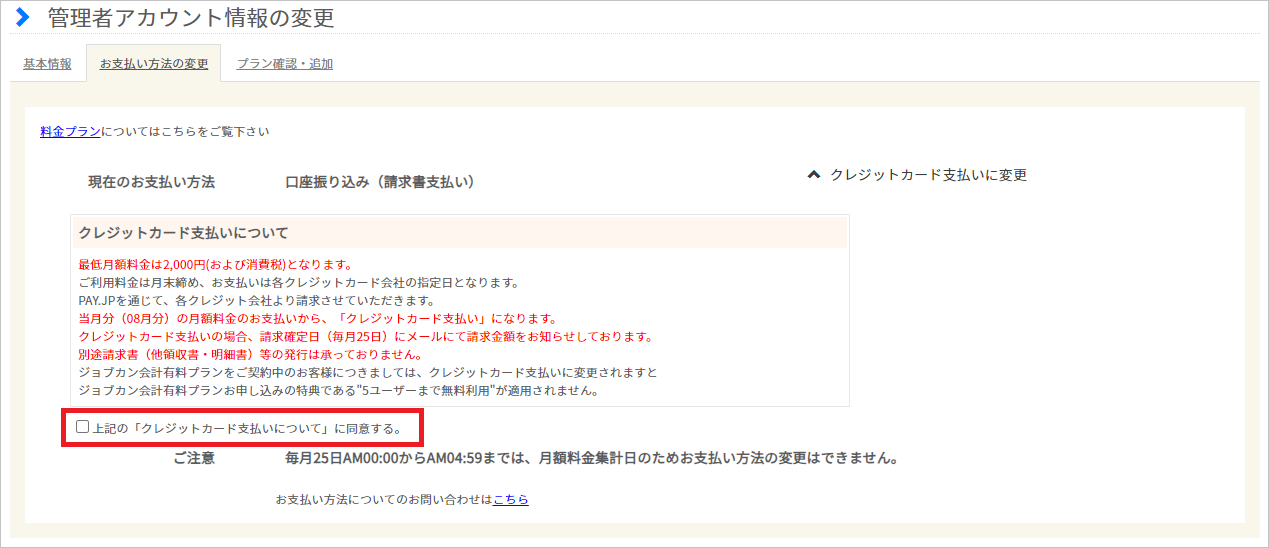This screenshot has width=1269, height=548.
Task: Select the お支払い方法の変更 tab
Action: click(x=154, y=64)
